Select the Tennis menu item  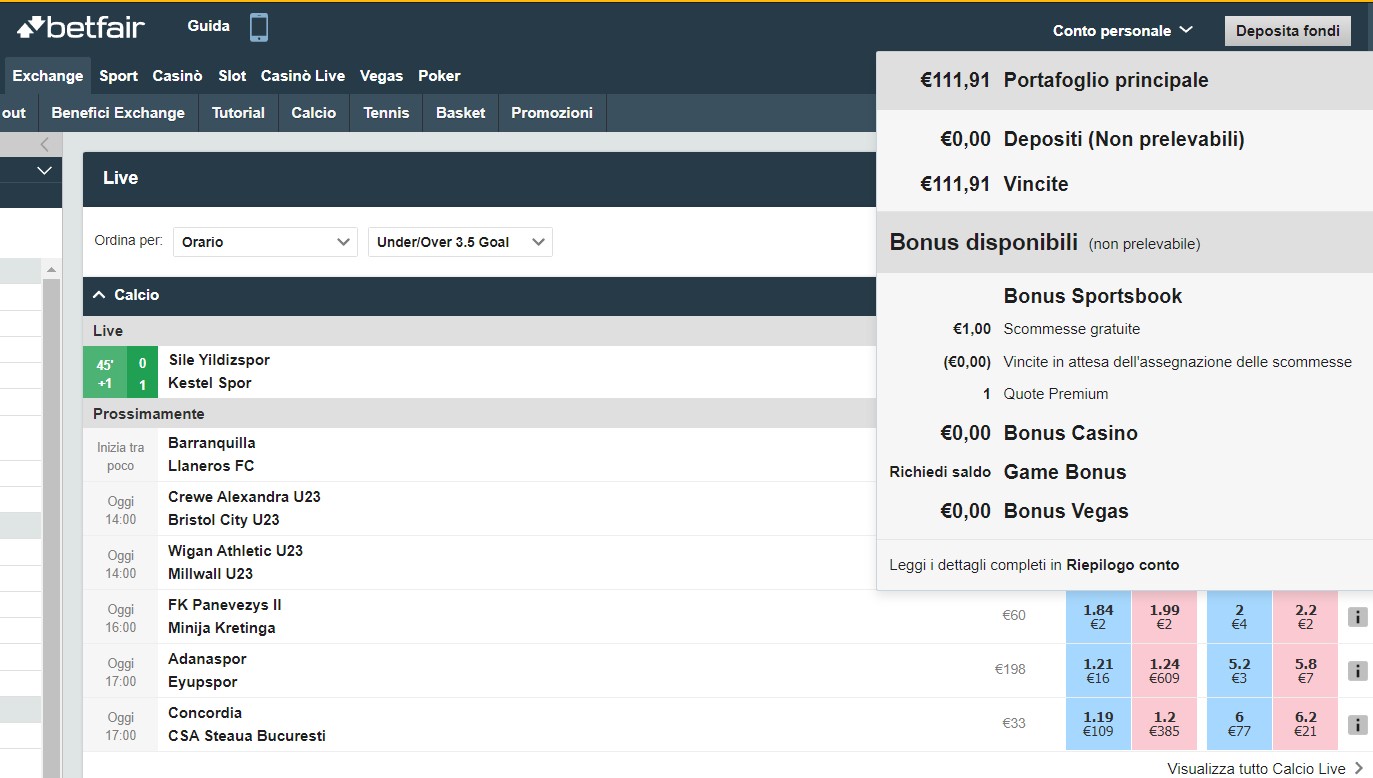(386, 113)
